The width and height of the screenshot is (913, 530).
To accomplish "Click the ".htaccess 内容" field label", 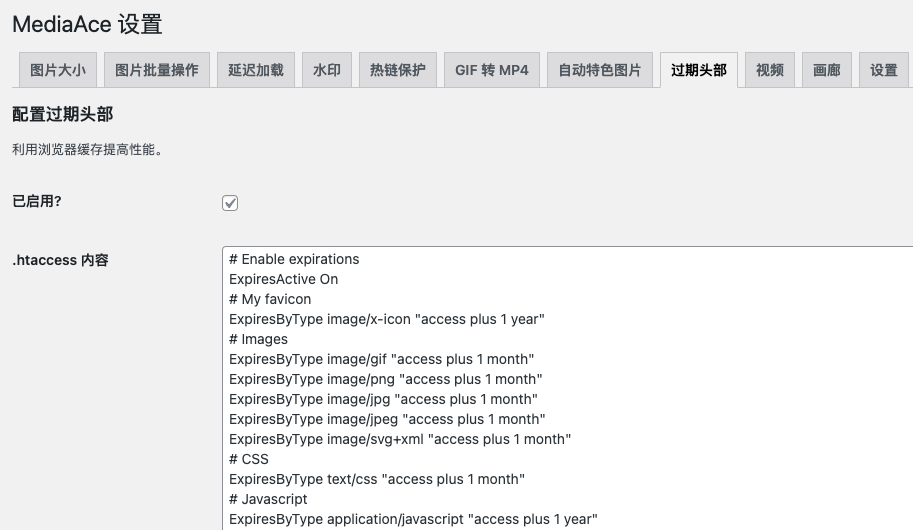I will pos(61,260).
